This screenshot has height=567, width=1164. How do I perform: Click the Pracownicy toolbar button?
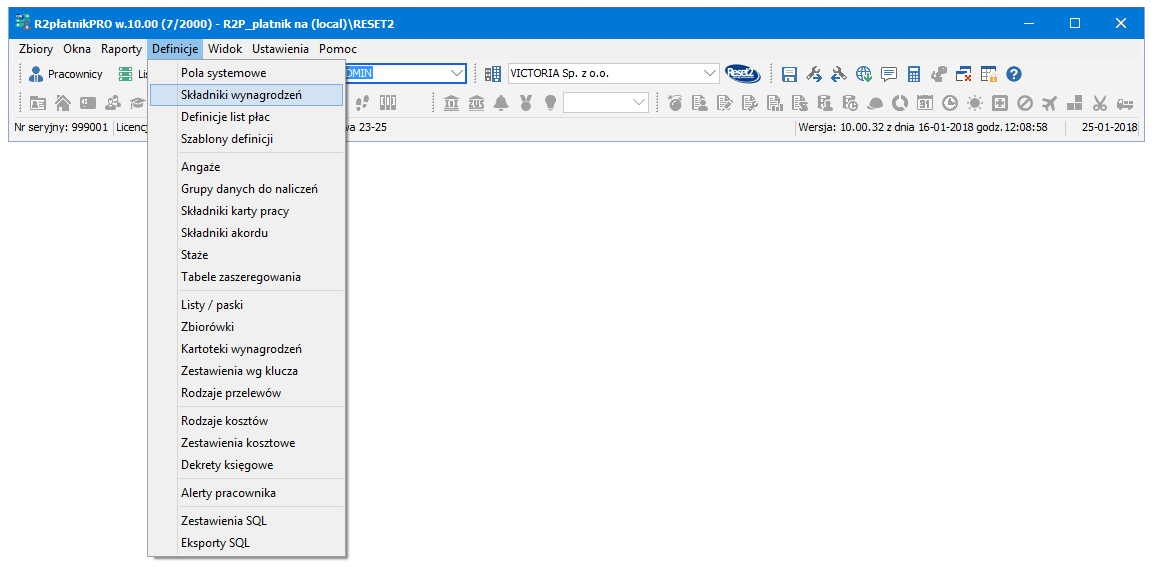65,74
